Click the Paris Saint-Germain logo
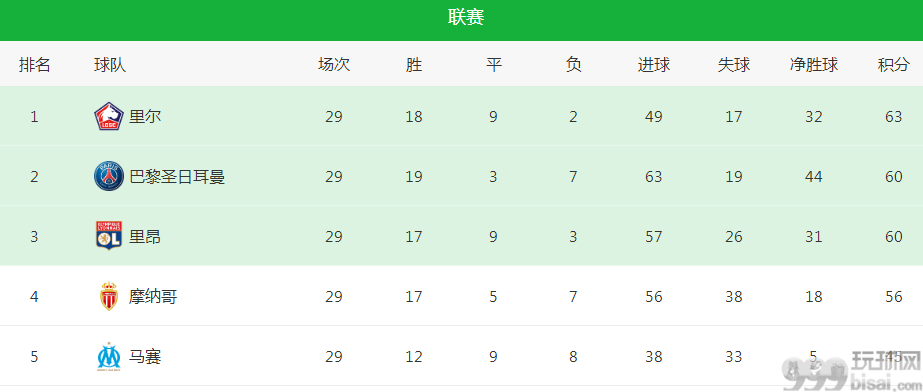 tap(109, 177)
